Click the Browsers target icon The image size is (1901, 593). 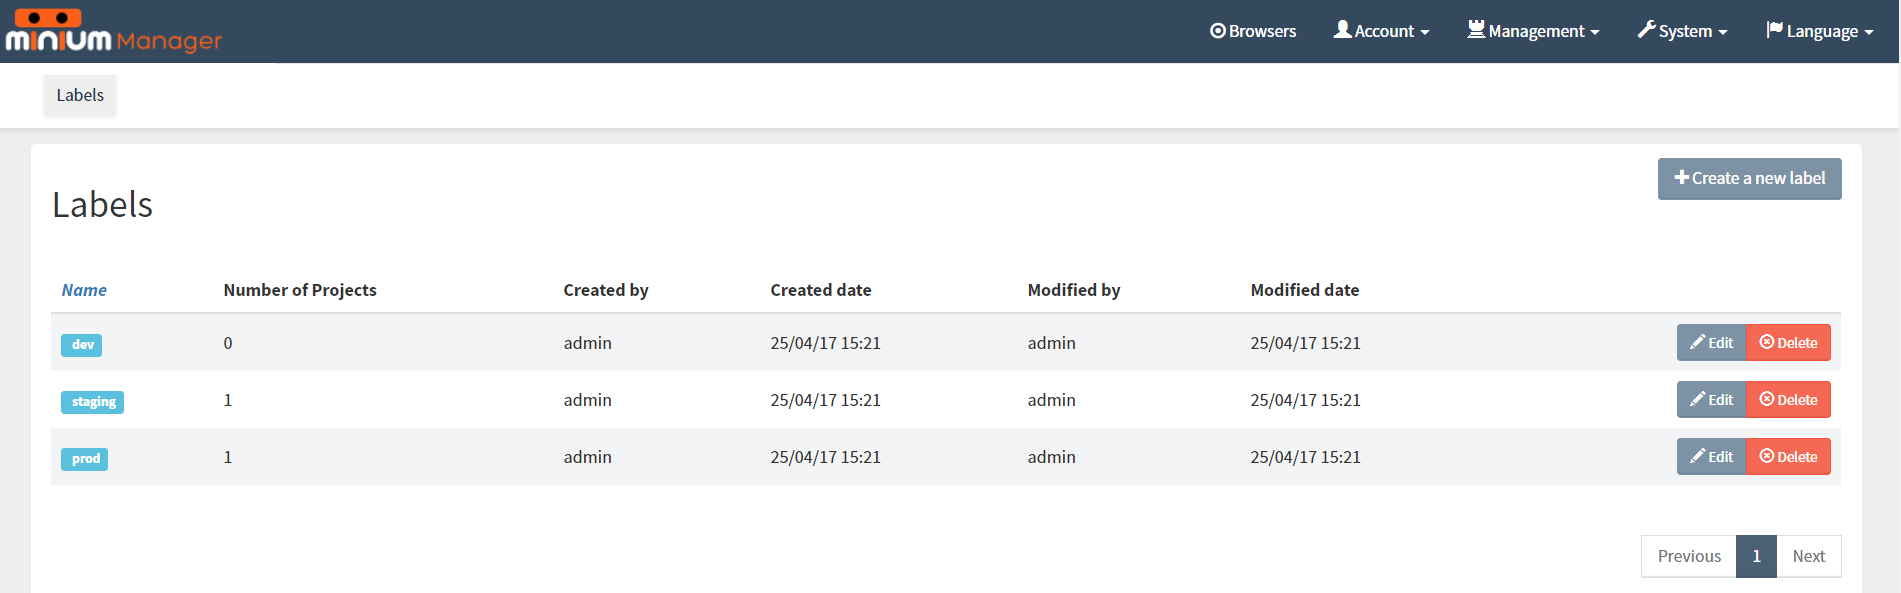(1217, 31)
